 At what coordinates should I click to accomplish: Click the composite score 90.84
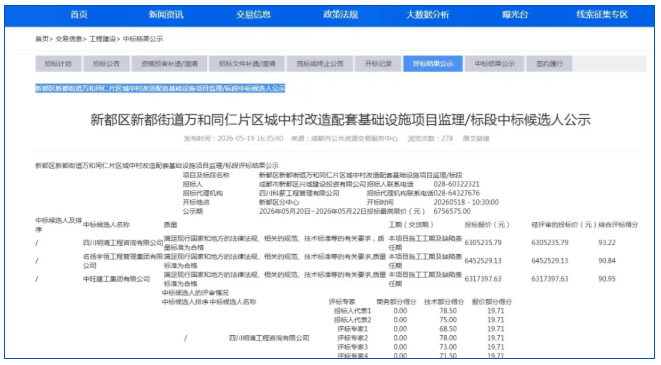pos(607,261)
